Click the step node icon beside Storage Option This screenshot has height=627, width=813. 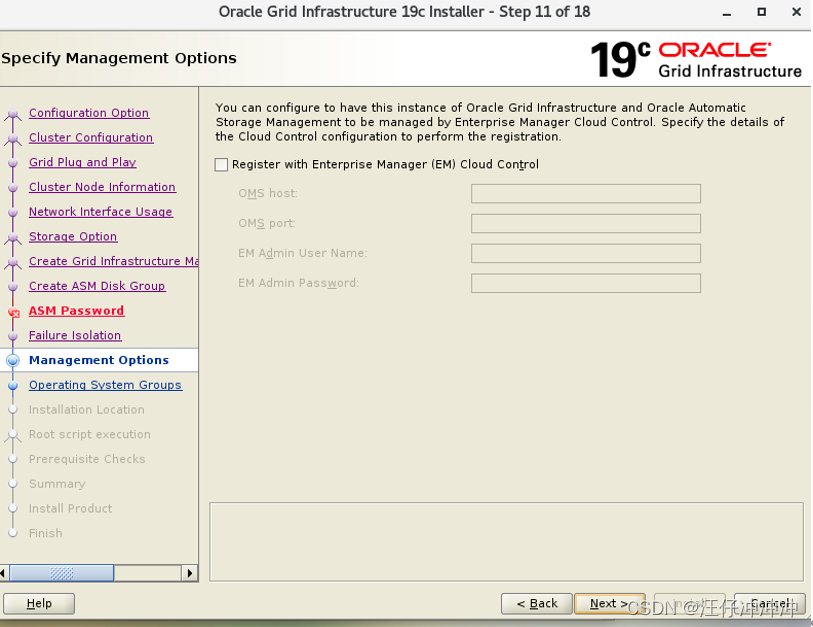[13, 238]
